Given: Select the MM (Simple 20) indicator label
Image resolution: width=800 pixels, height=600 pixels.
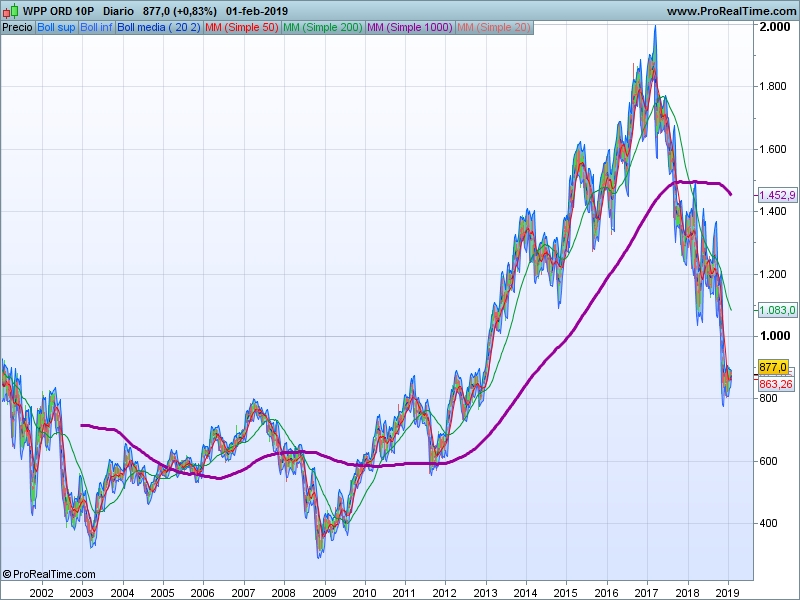Looking at the screenshot, I should 494,28.
